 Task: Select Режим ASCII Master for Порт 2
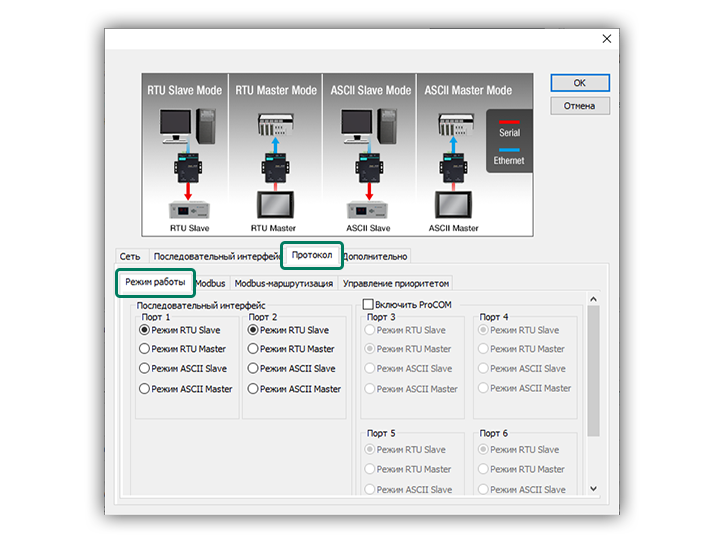253,389
